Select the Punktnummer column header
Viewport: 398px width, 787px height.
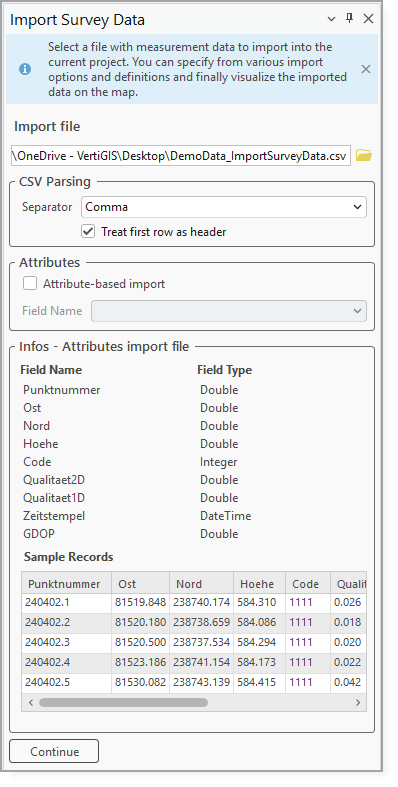[x=66, y=583]
